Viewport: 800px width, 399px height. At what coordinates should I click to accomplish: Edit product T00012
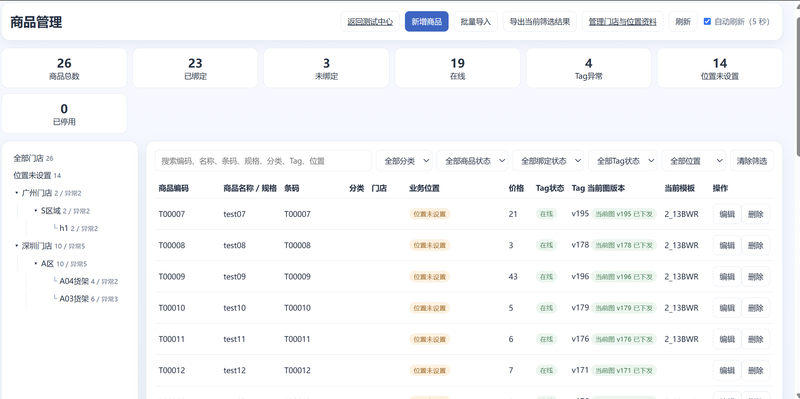coord(727,370)
